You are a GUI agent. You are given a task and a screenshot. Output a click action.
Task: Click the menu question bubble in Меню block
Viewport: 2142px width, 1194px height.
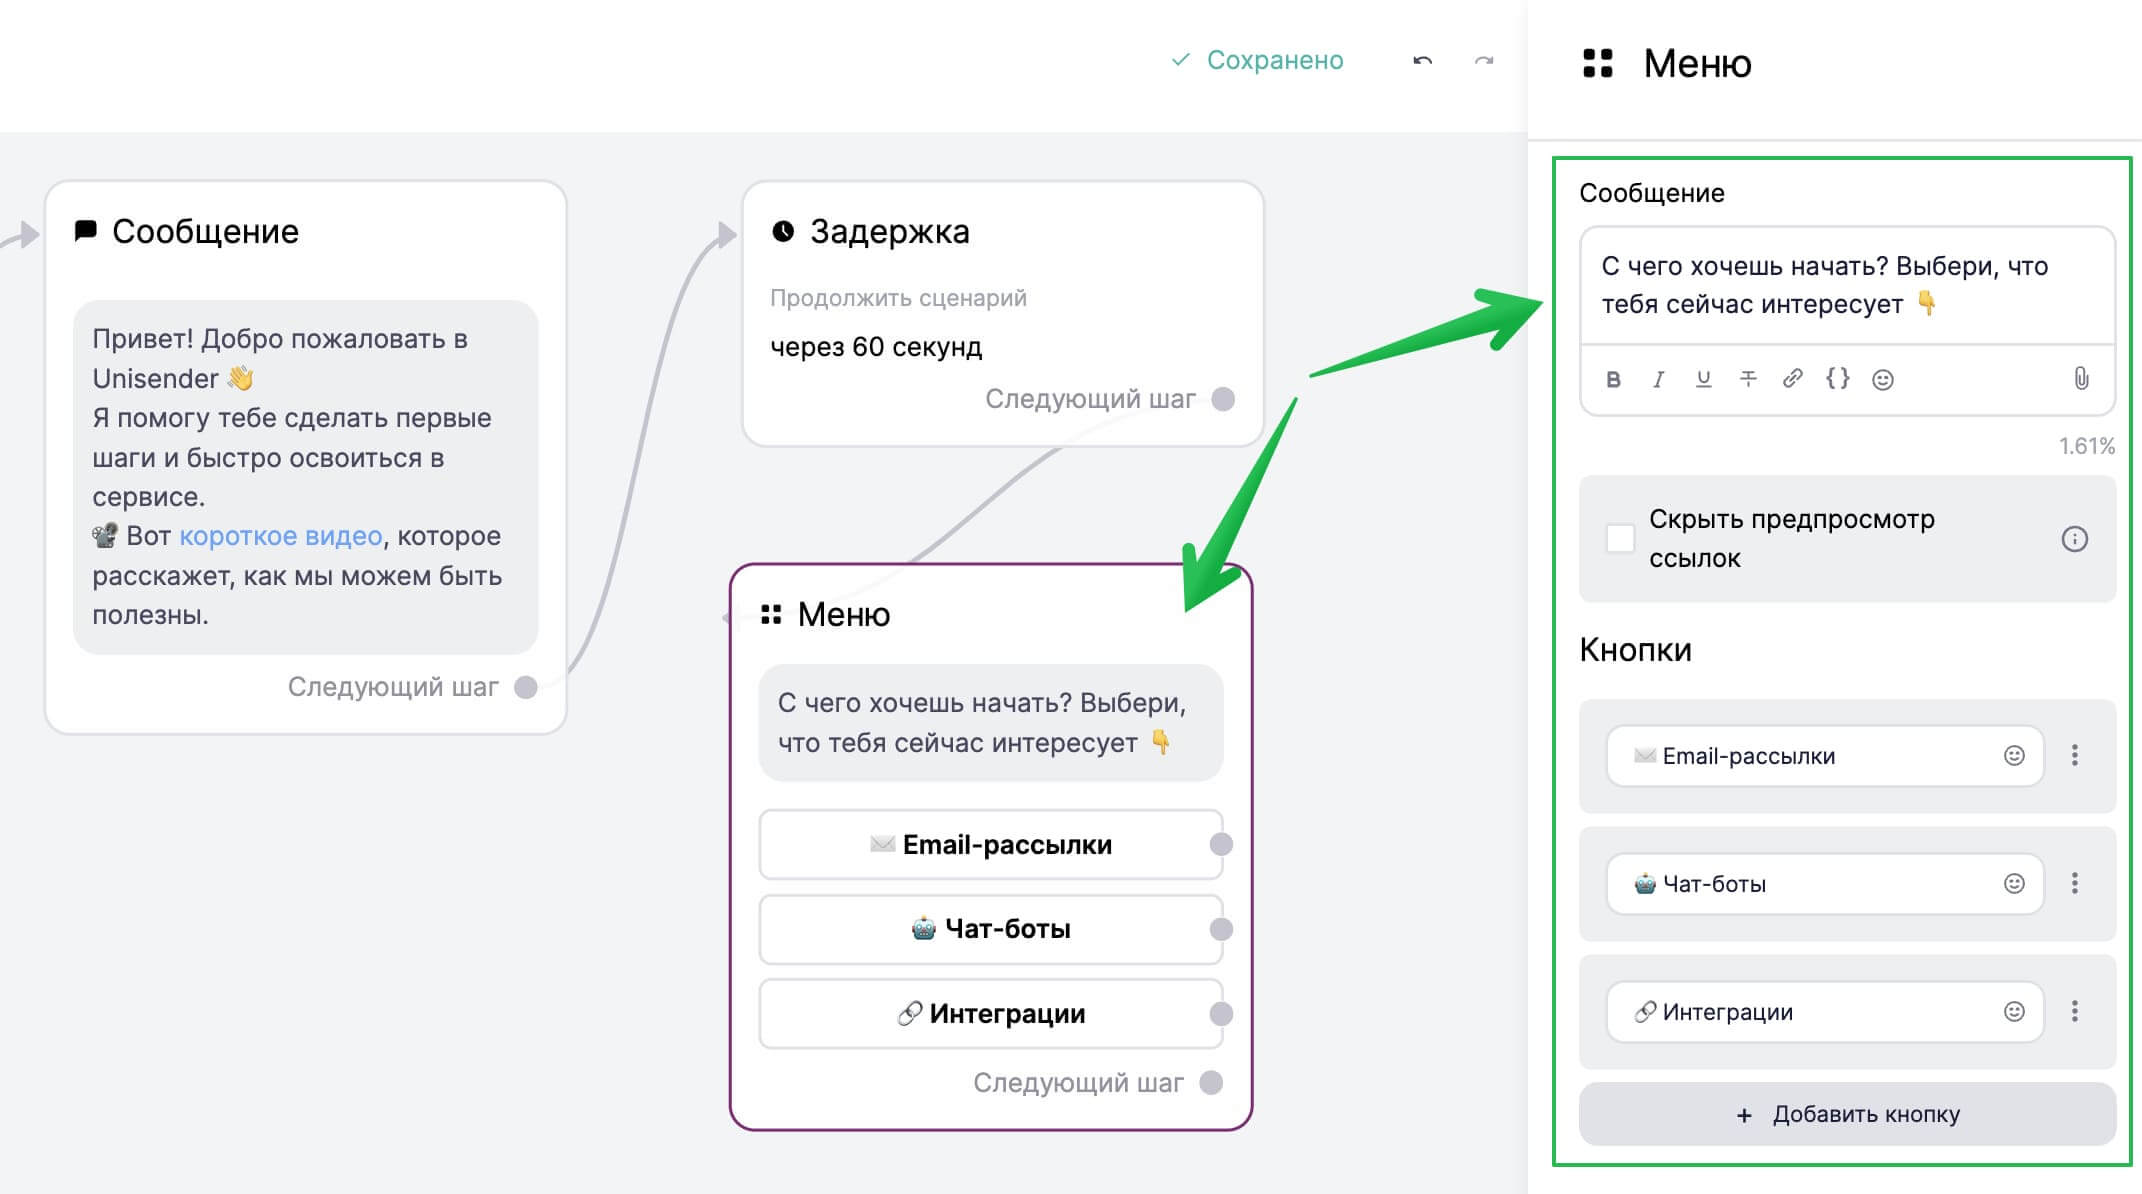990,723
